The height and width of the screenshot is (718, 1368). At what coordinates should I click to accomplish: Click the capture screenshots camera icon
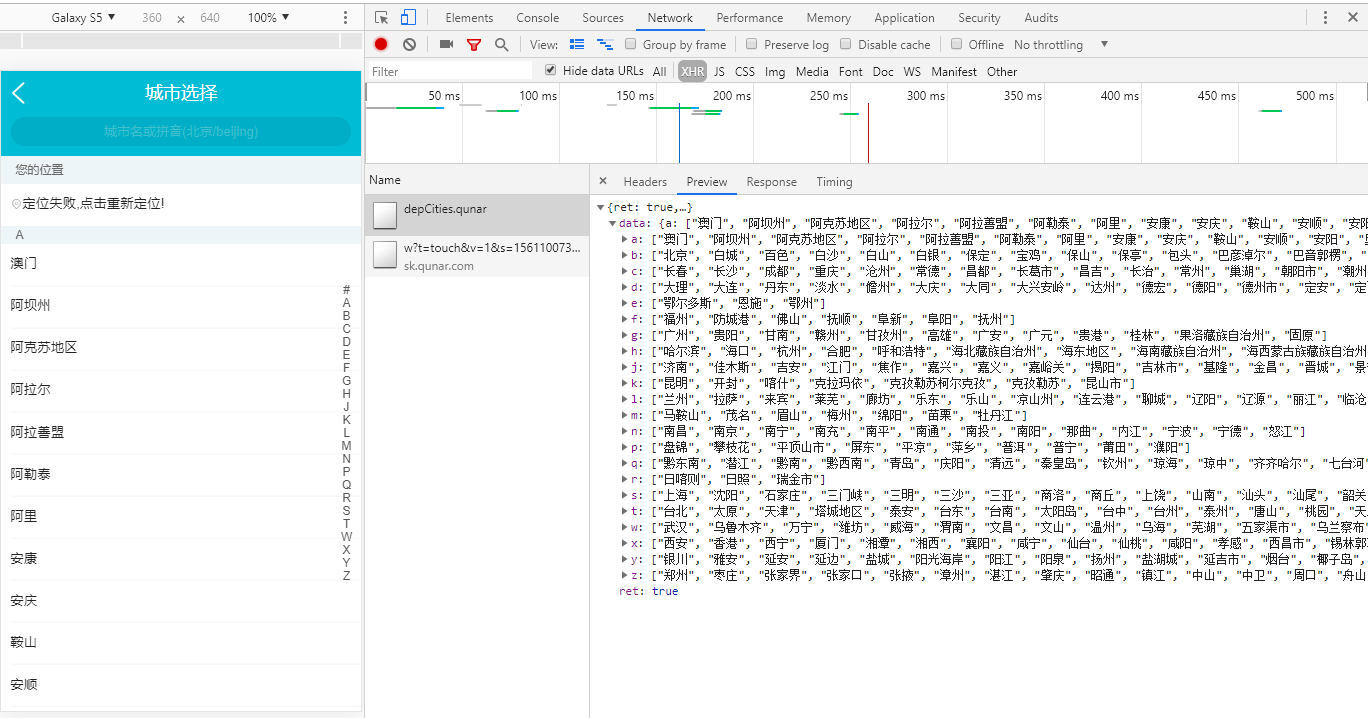(x=446, y=44)
